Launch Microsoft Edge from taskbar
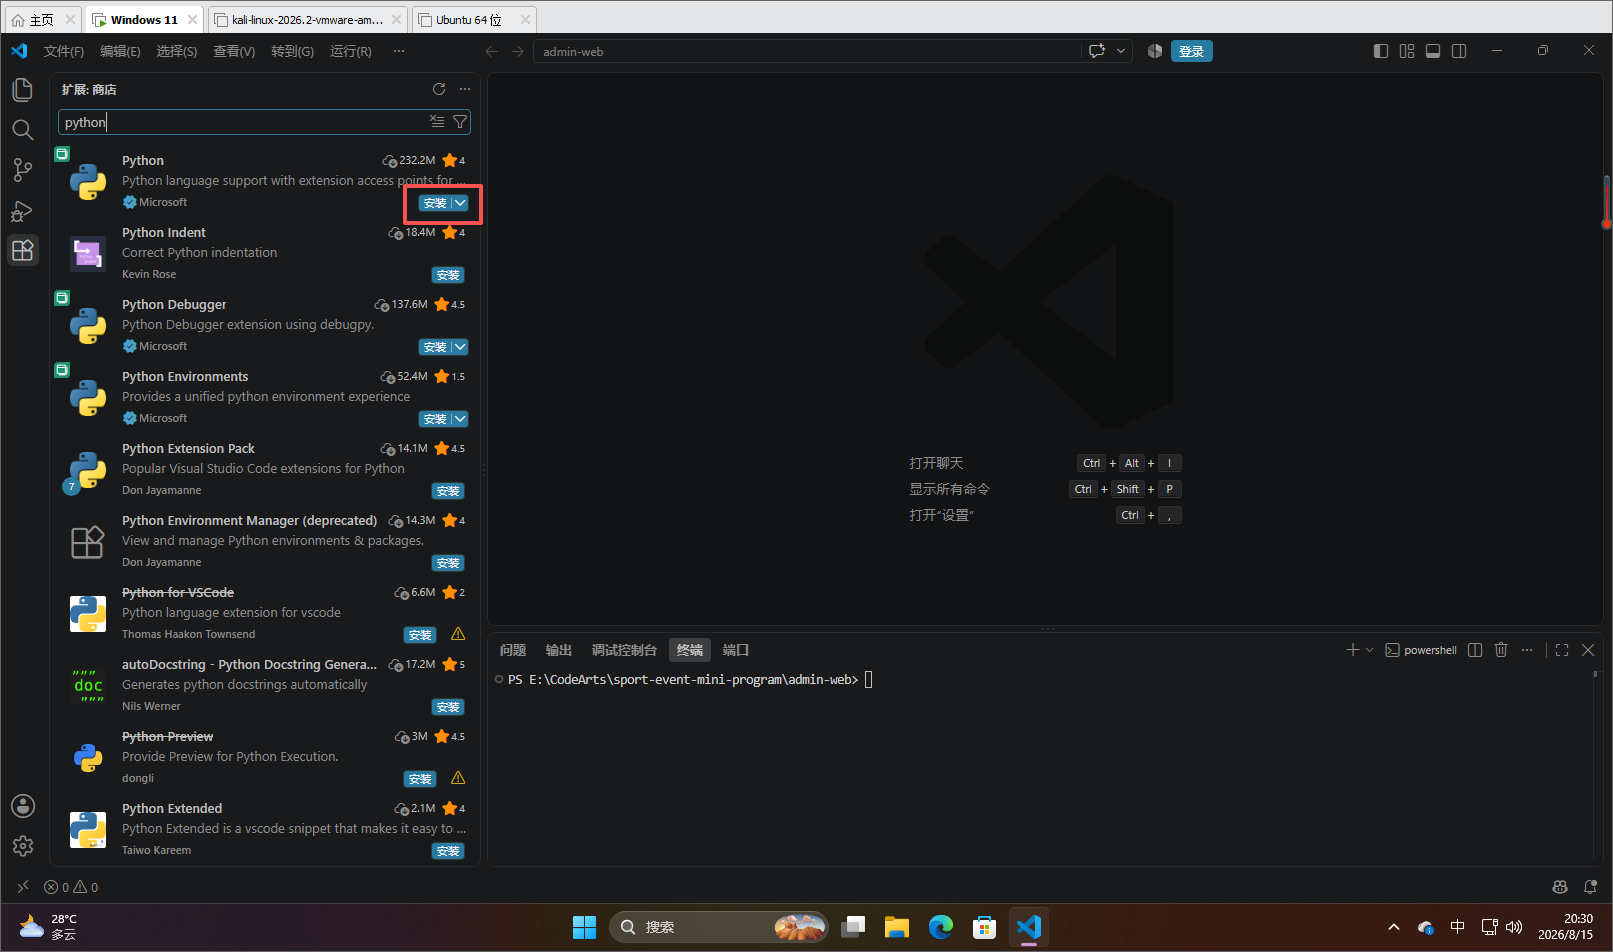The width and height of the screenshot is (1613, 952). (x=940, y=927)
